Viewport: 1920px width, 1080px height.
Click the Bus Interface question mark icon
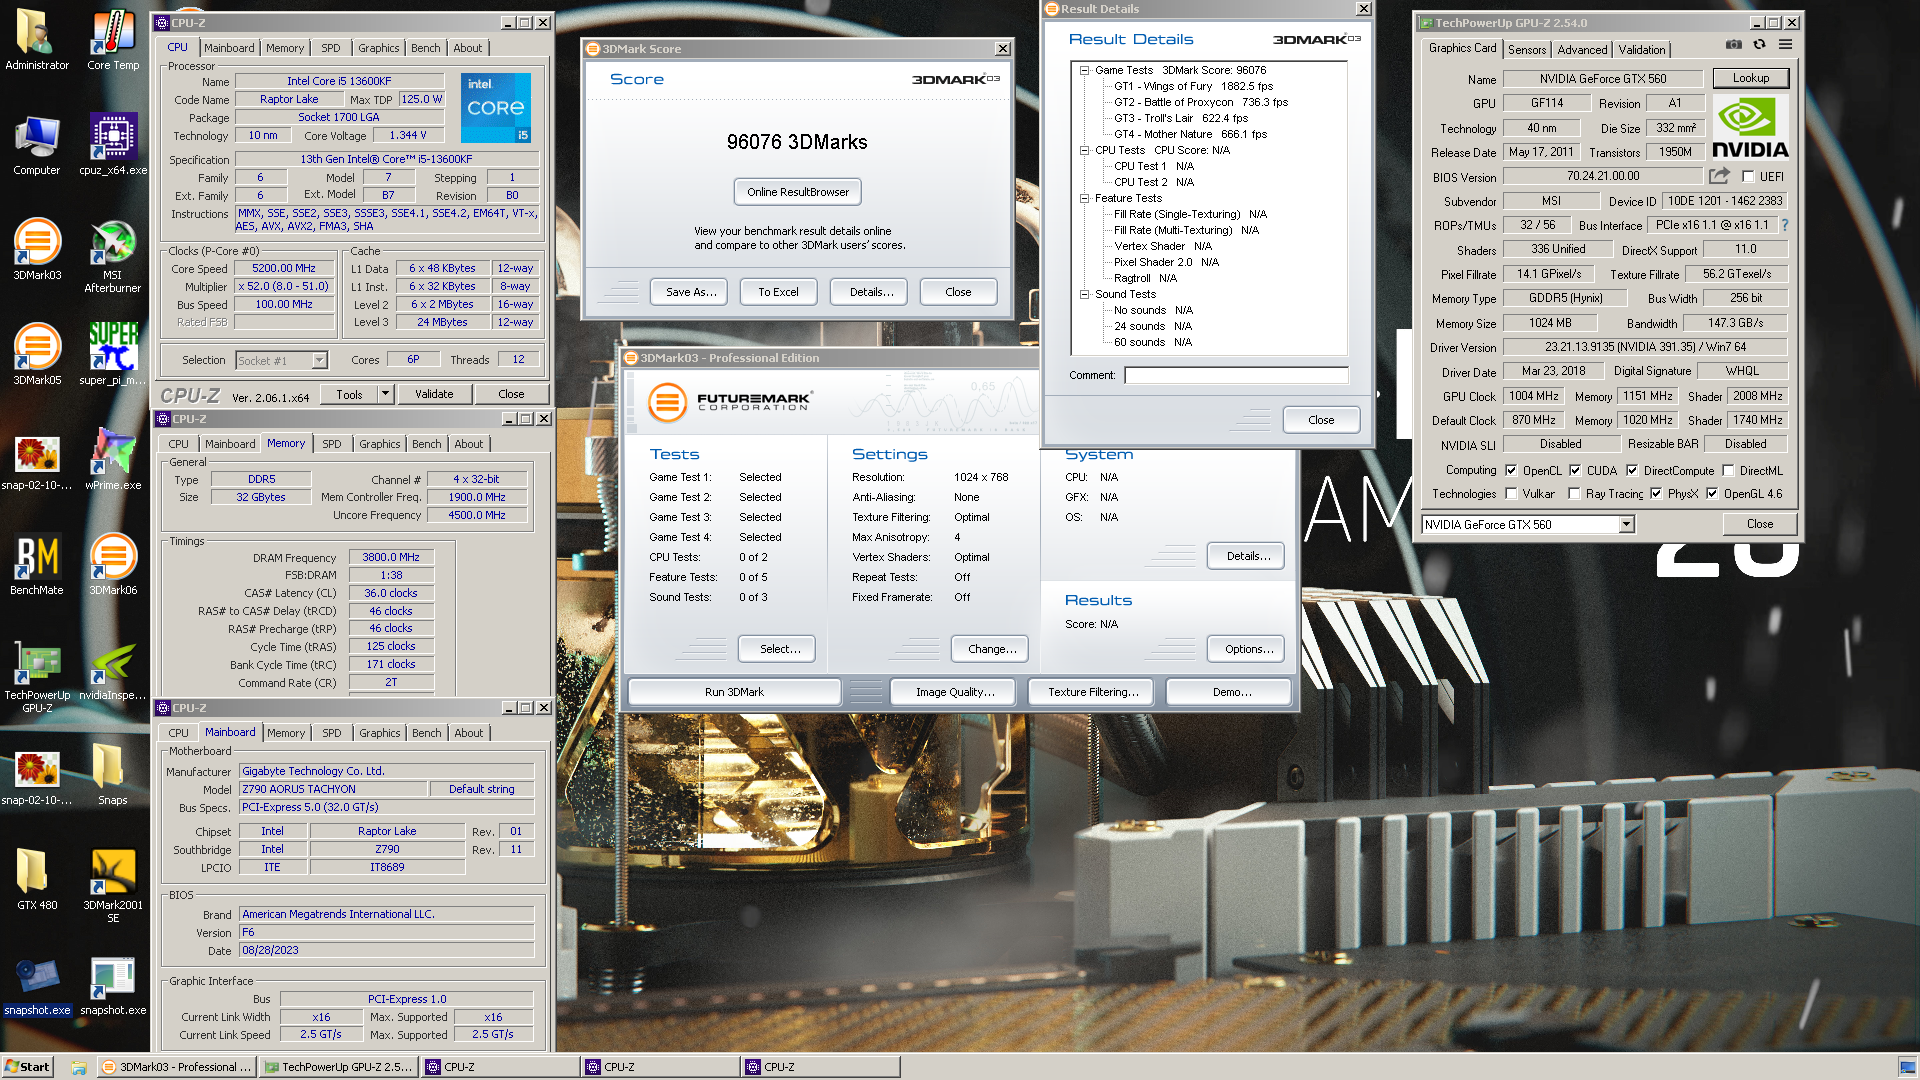[1785, 225]
